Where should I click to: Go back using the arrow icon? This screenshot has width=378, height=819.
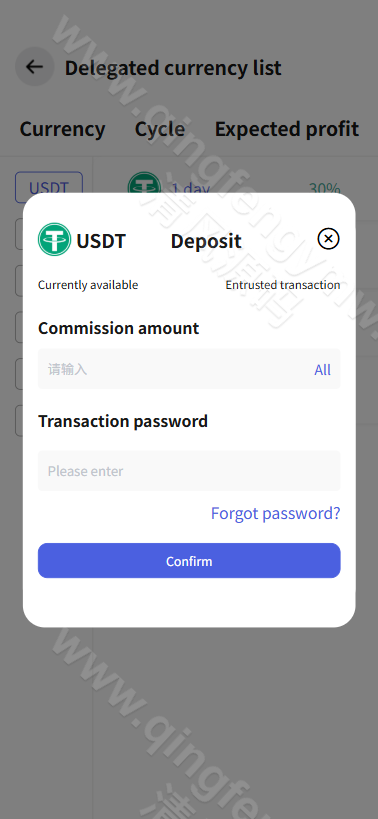pos(34,67)
